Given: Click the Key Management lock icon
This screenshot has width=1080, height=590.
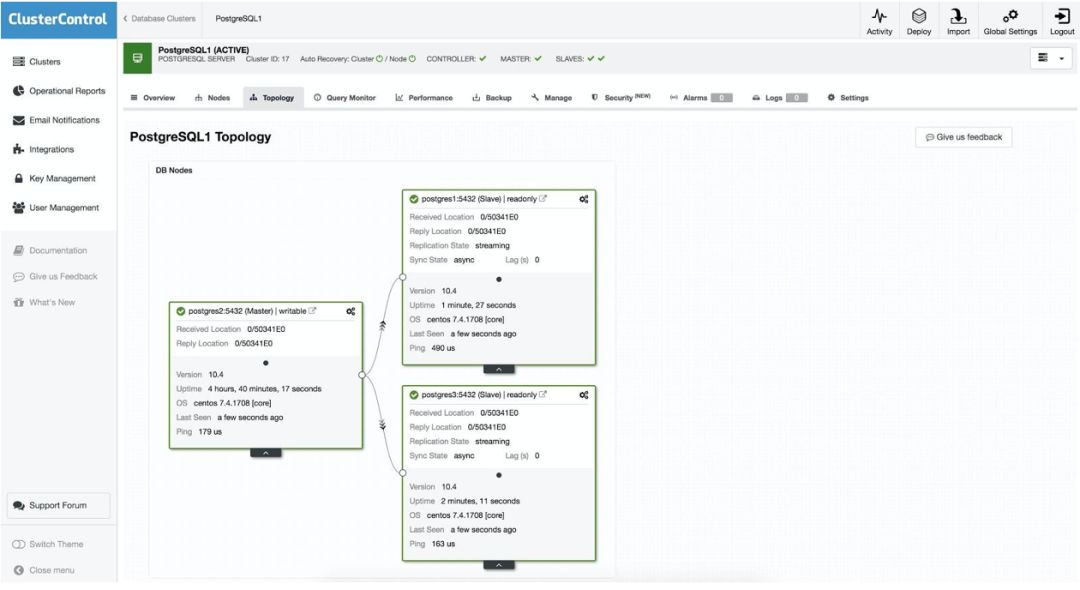Looking at the screenshot, I should click(x=19, y=178).
